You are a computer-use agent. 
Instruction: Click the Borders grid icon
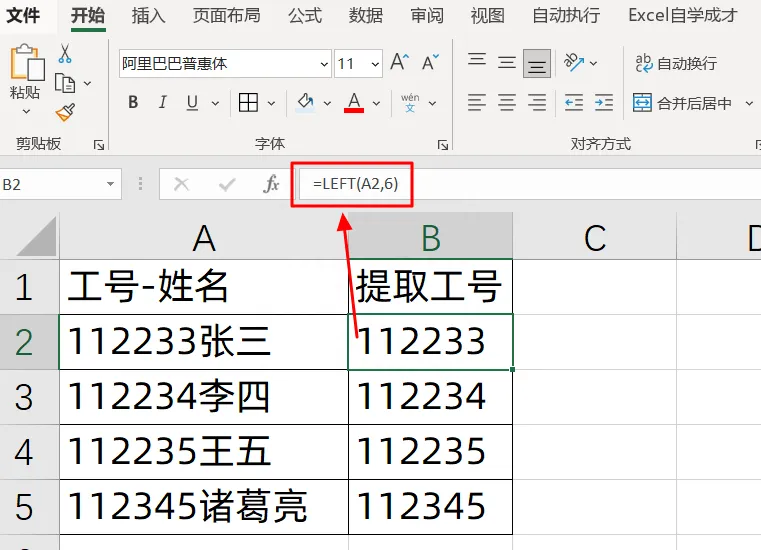[248, 102]
